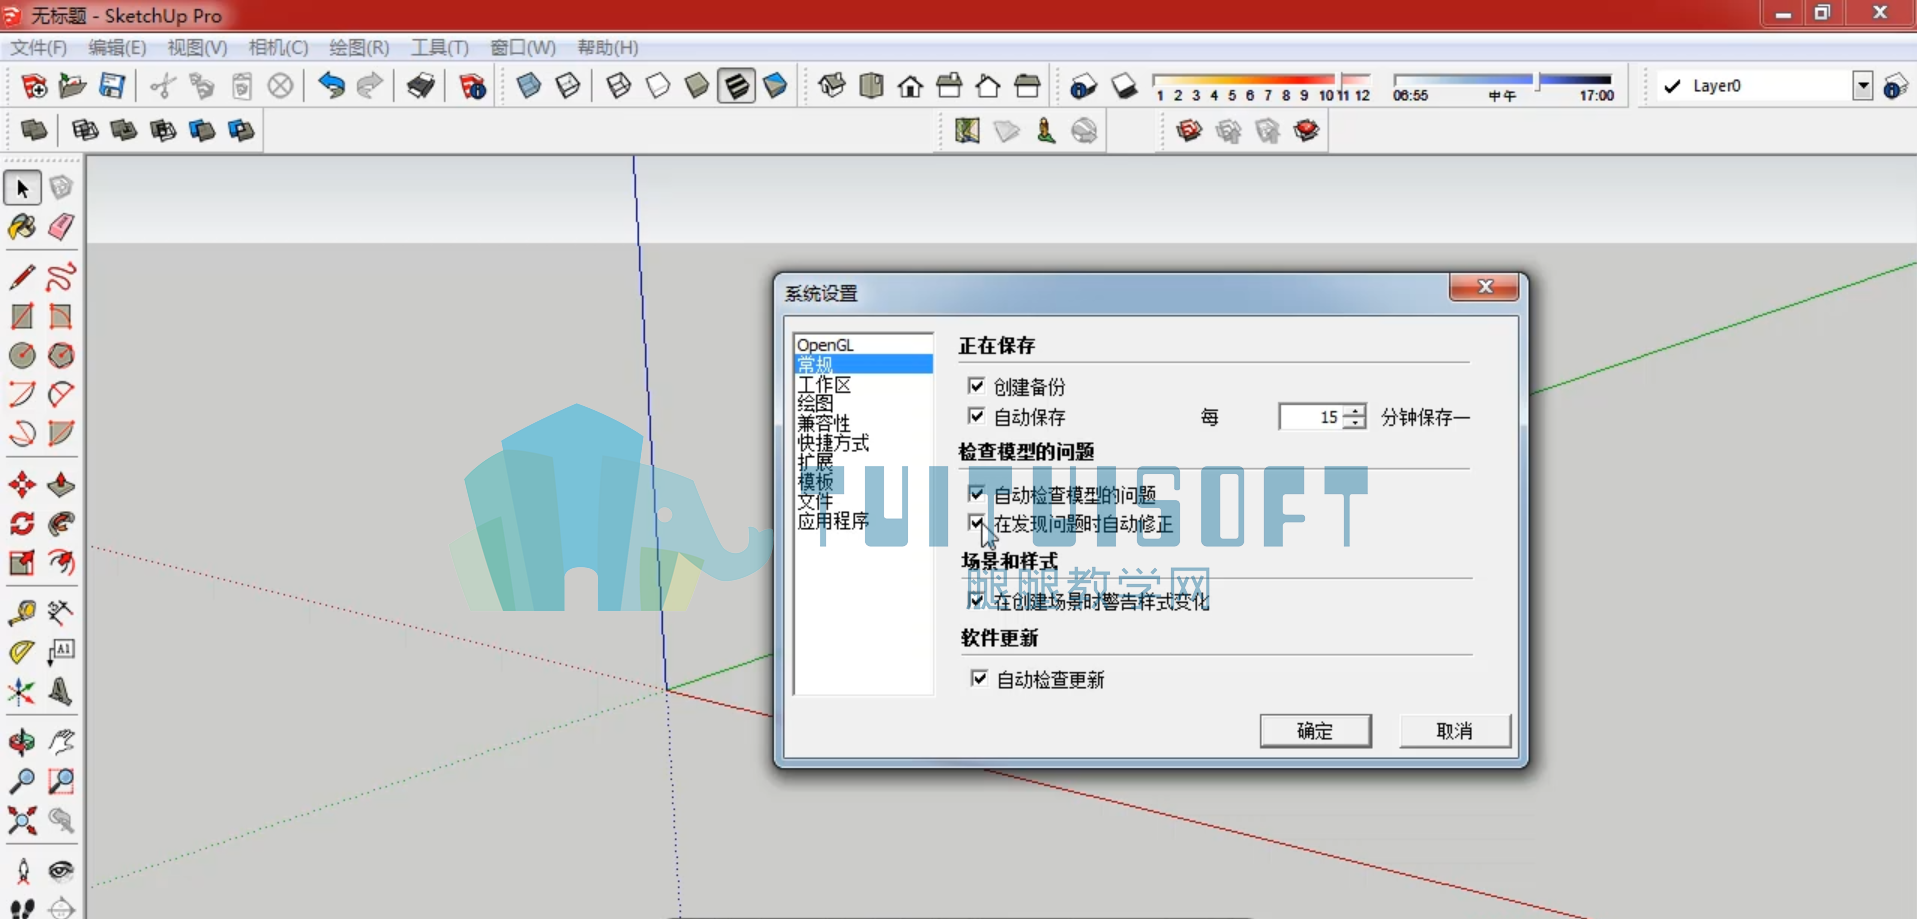Viewport: 1917px width, 919px height.
Task: Select the Circle drawing tool
Action: [22, 356]
